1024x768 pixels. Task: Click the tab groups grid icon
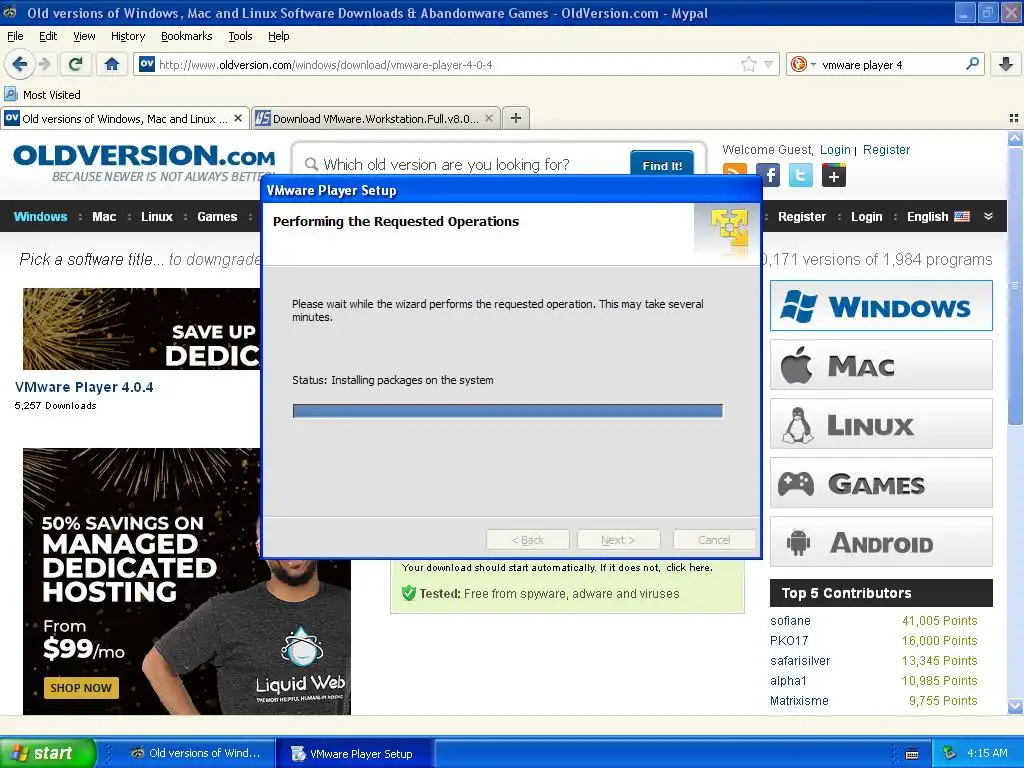1014,118
